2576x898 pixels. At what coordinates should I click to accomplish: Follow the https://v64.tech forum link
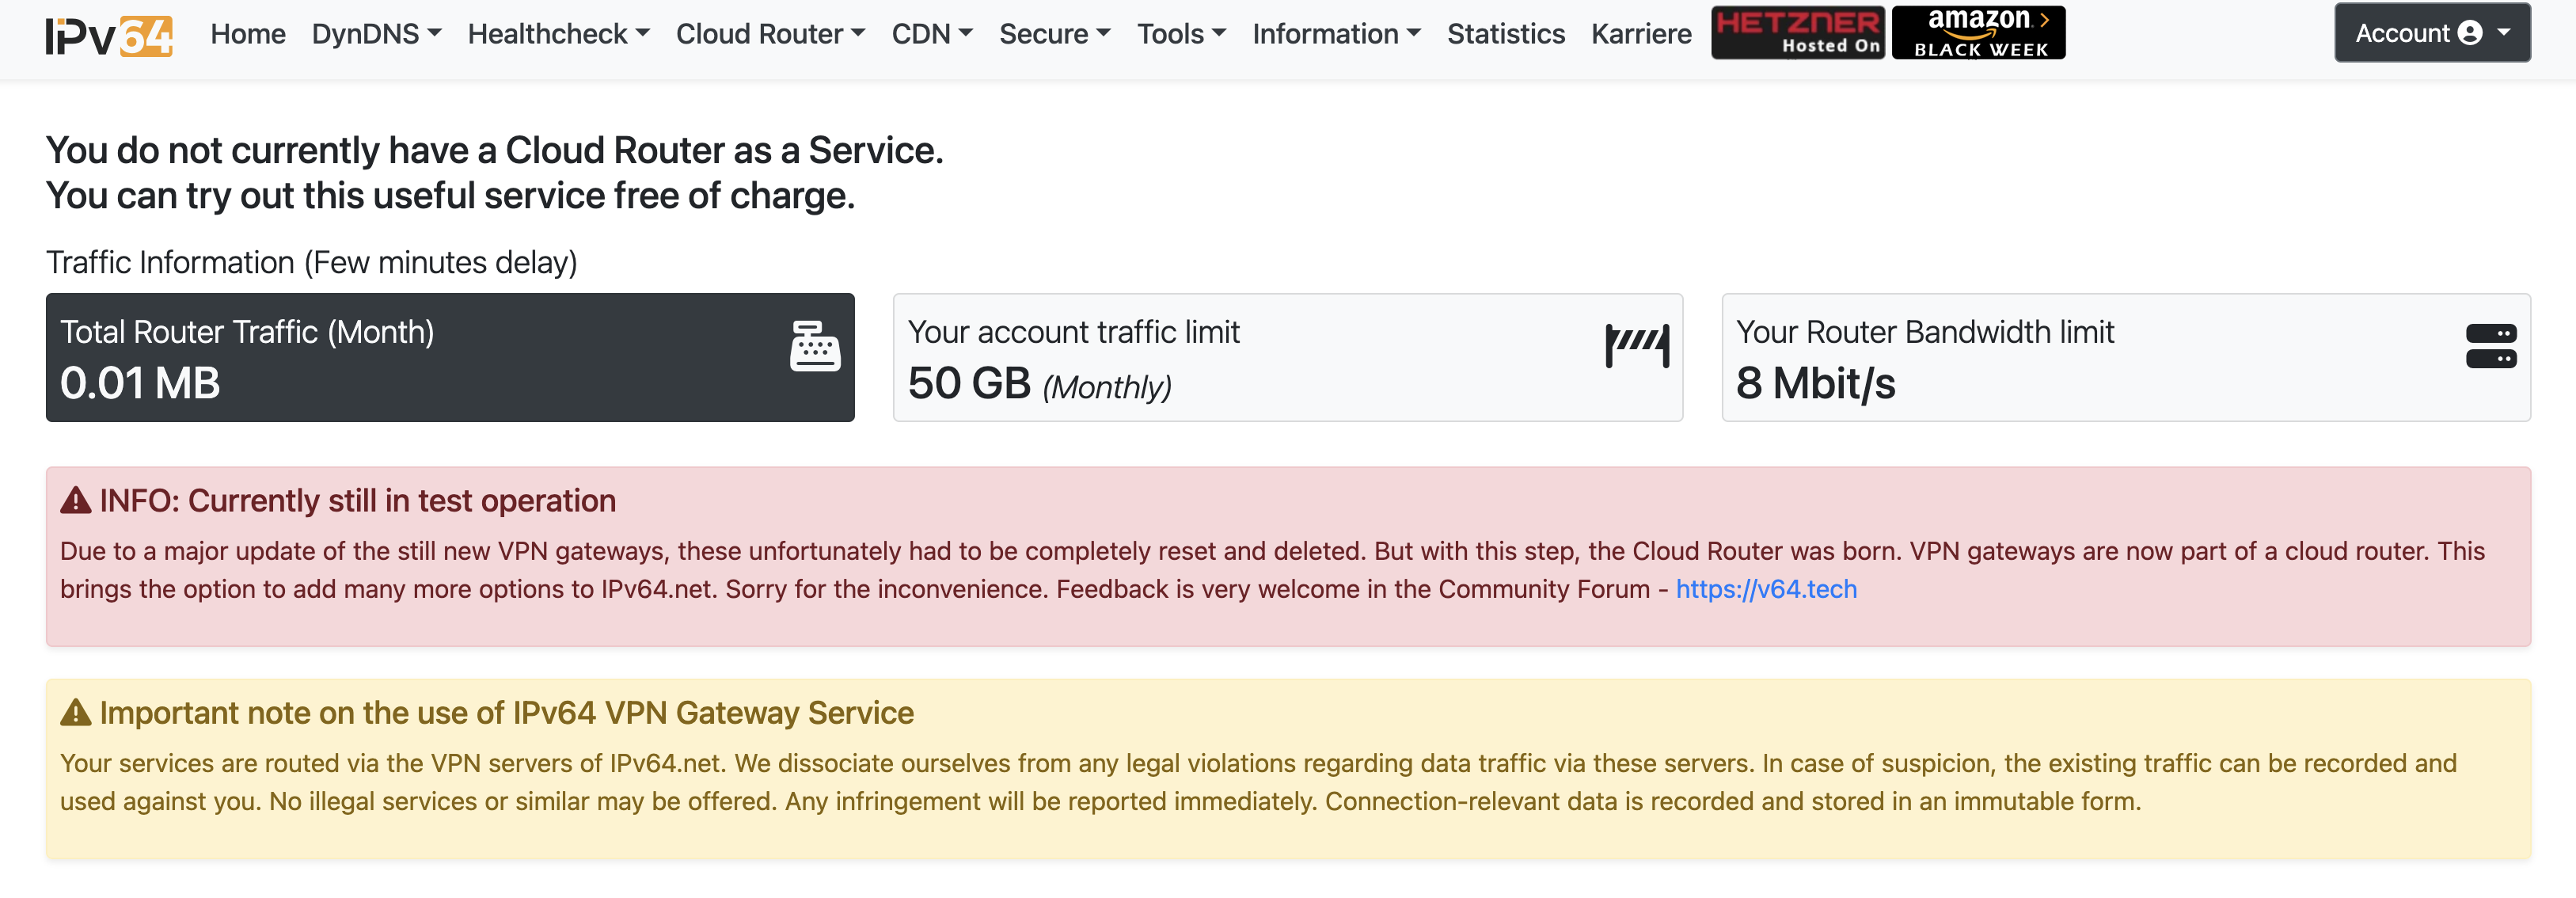click(1766, 589)
